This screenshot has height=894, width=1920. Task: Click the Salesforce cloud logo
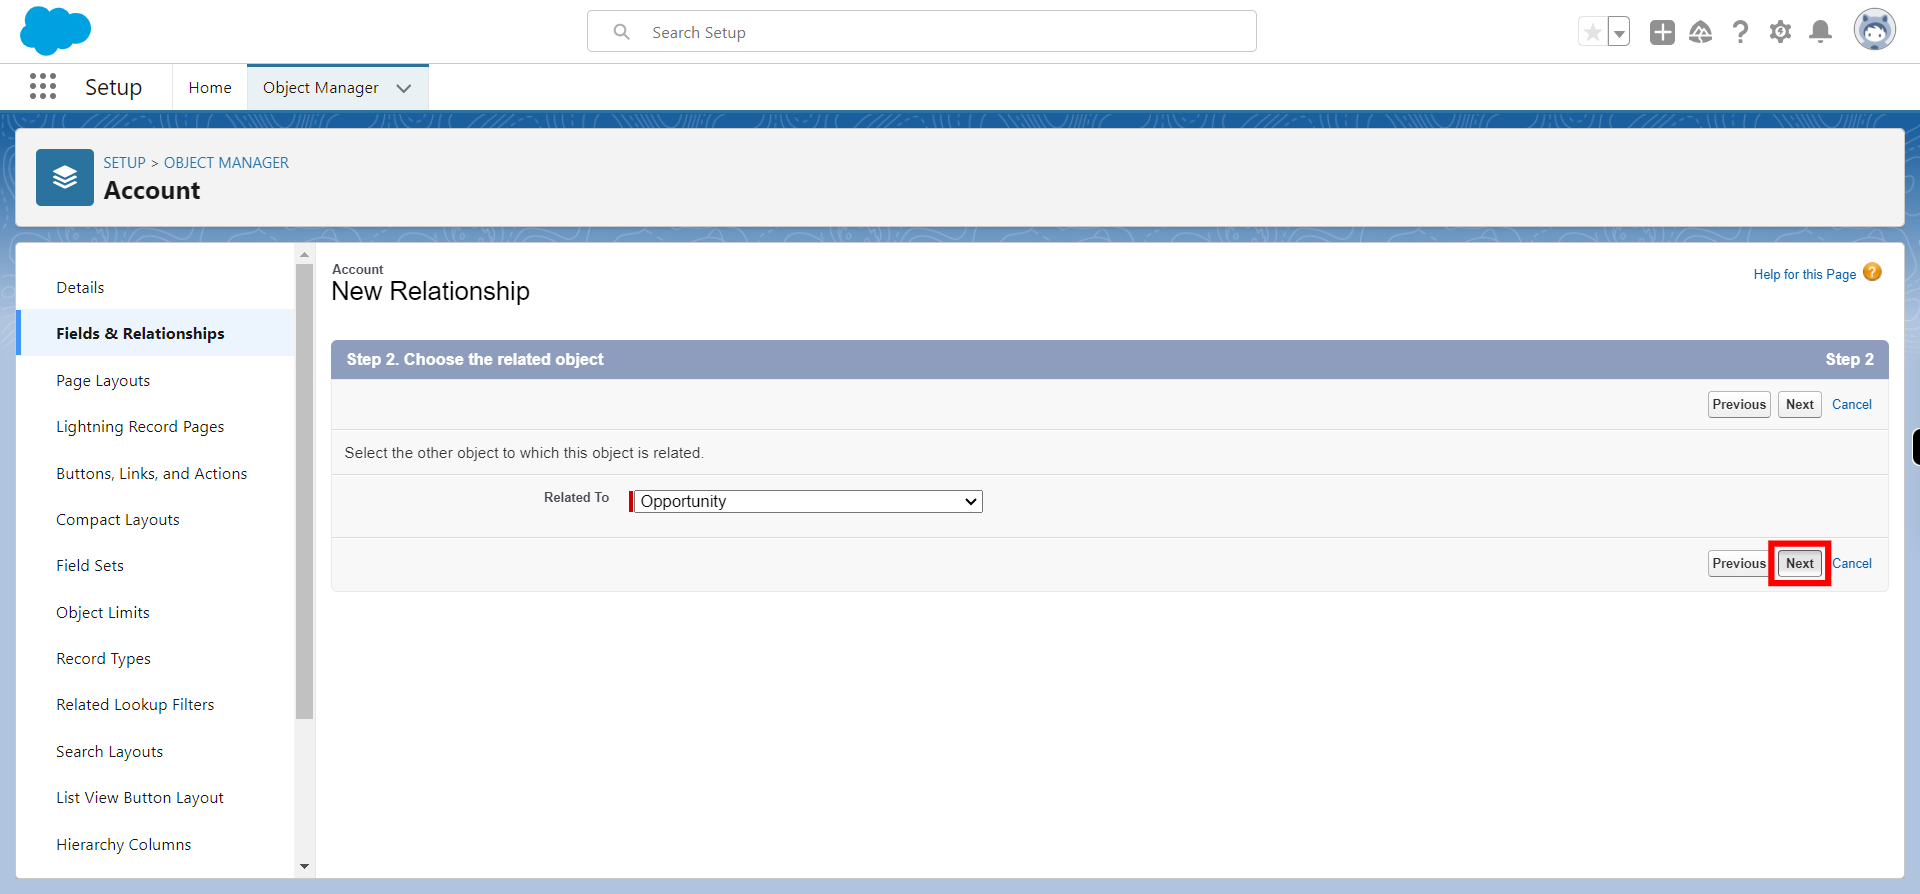[55, 31]
